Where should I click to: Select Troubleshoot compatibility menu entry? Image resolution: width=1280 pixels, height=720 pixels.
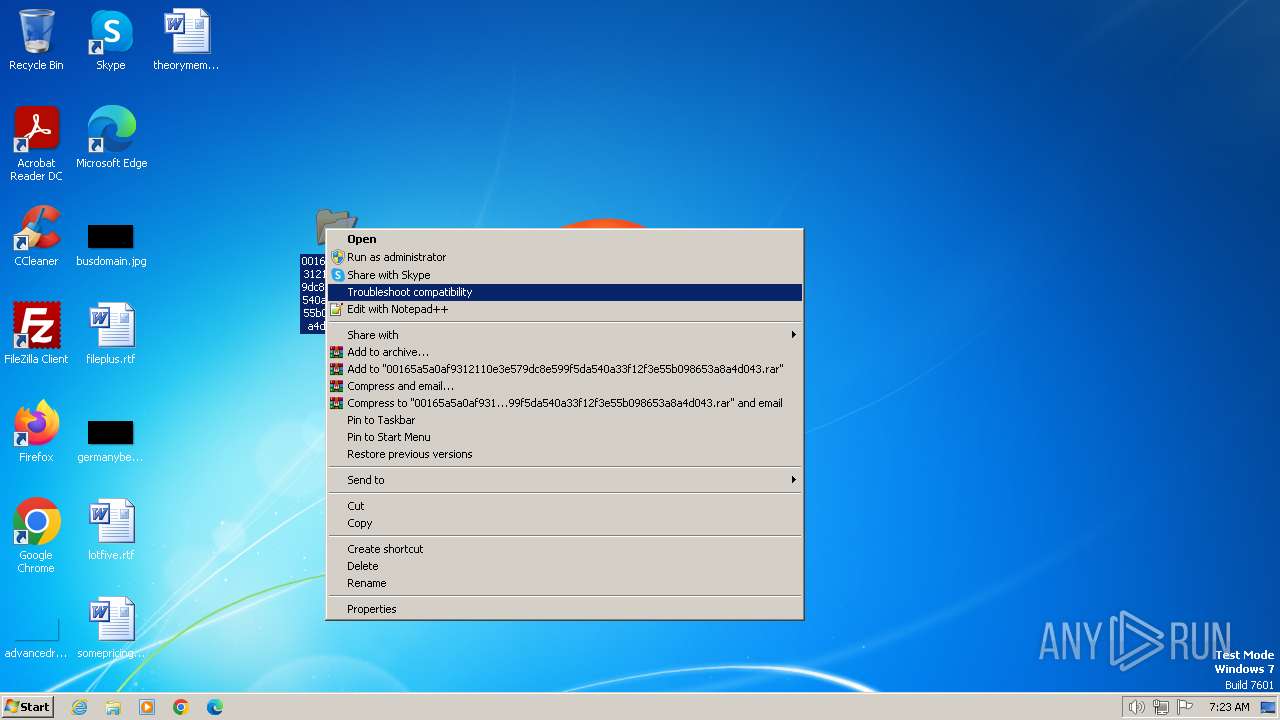565,292
